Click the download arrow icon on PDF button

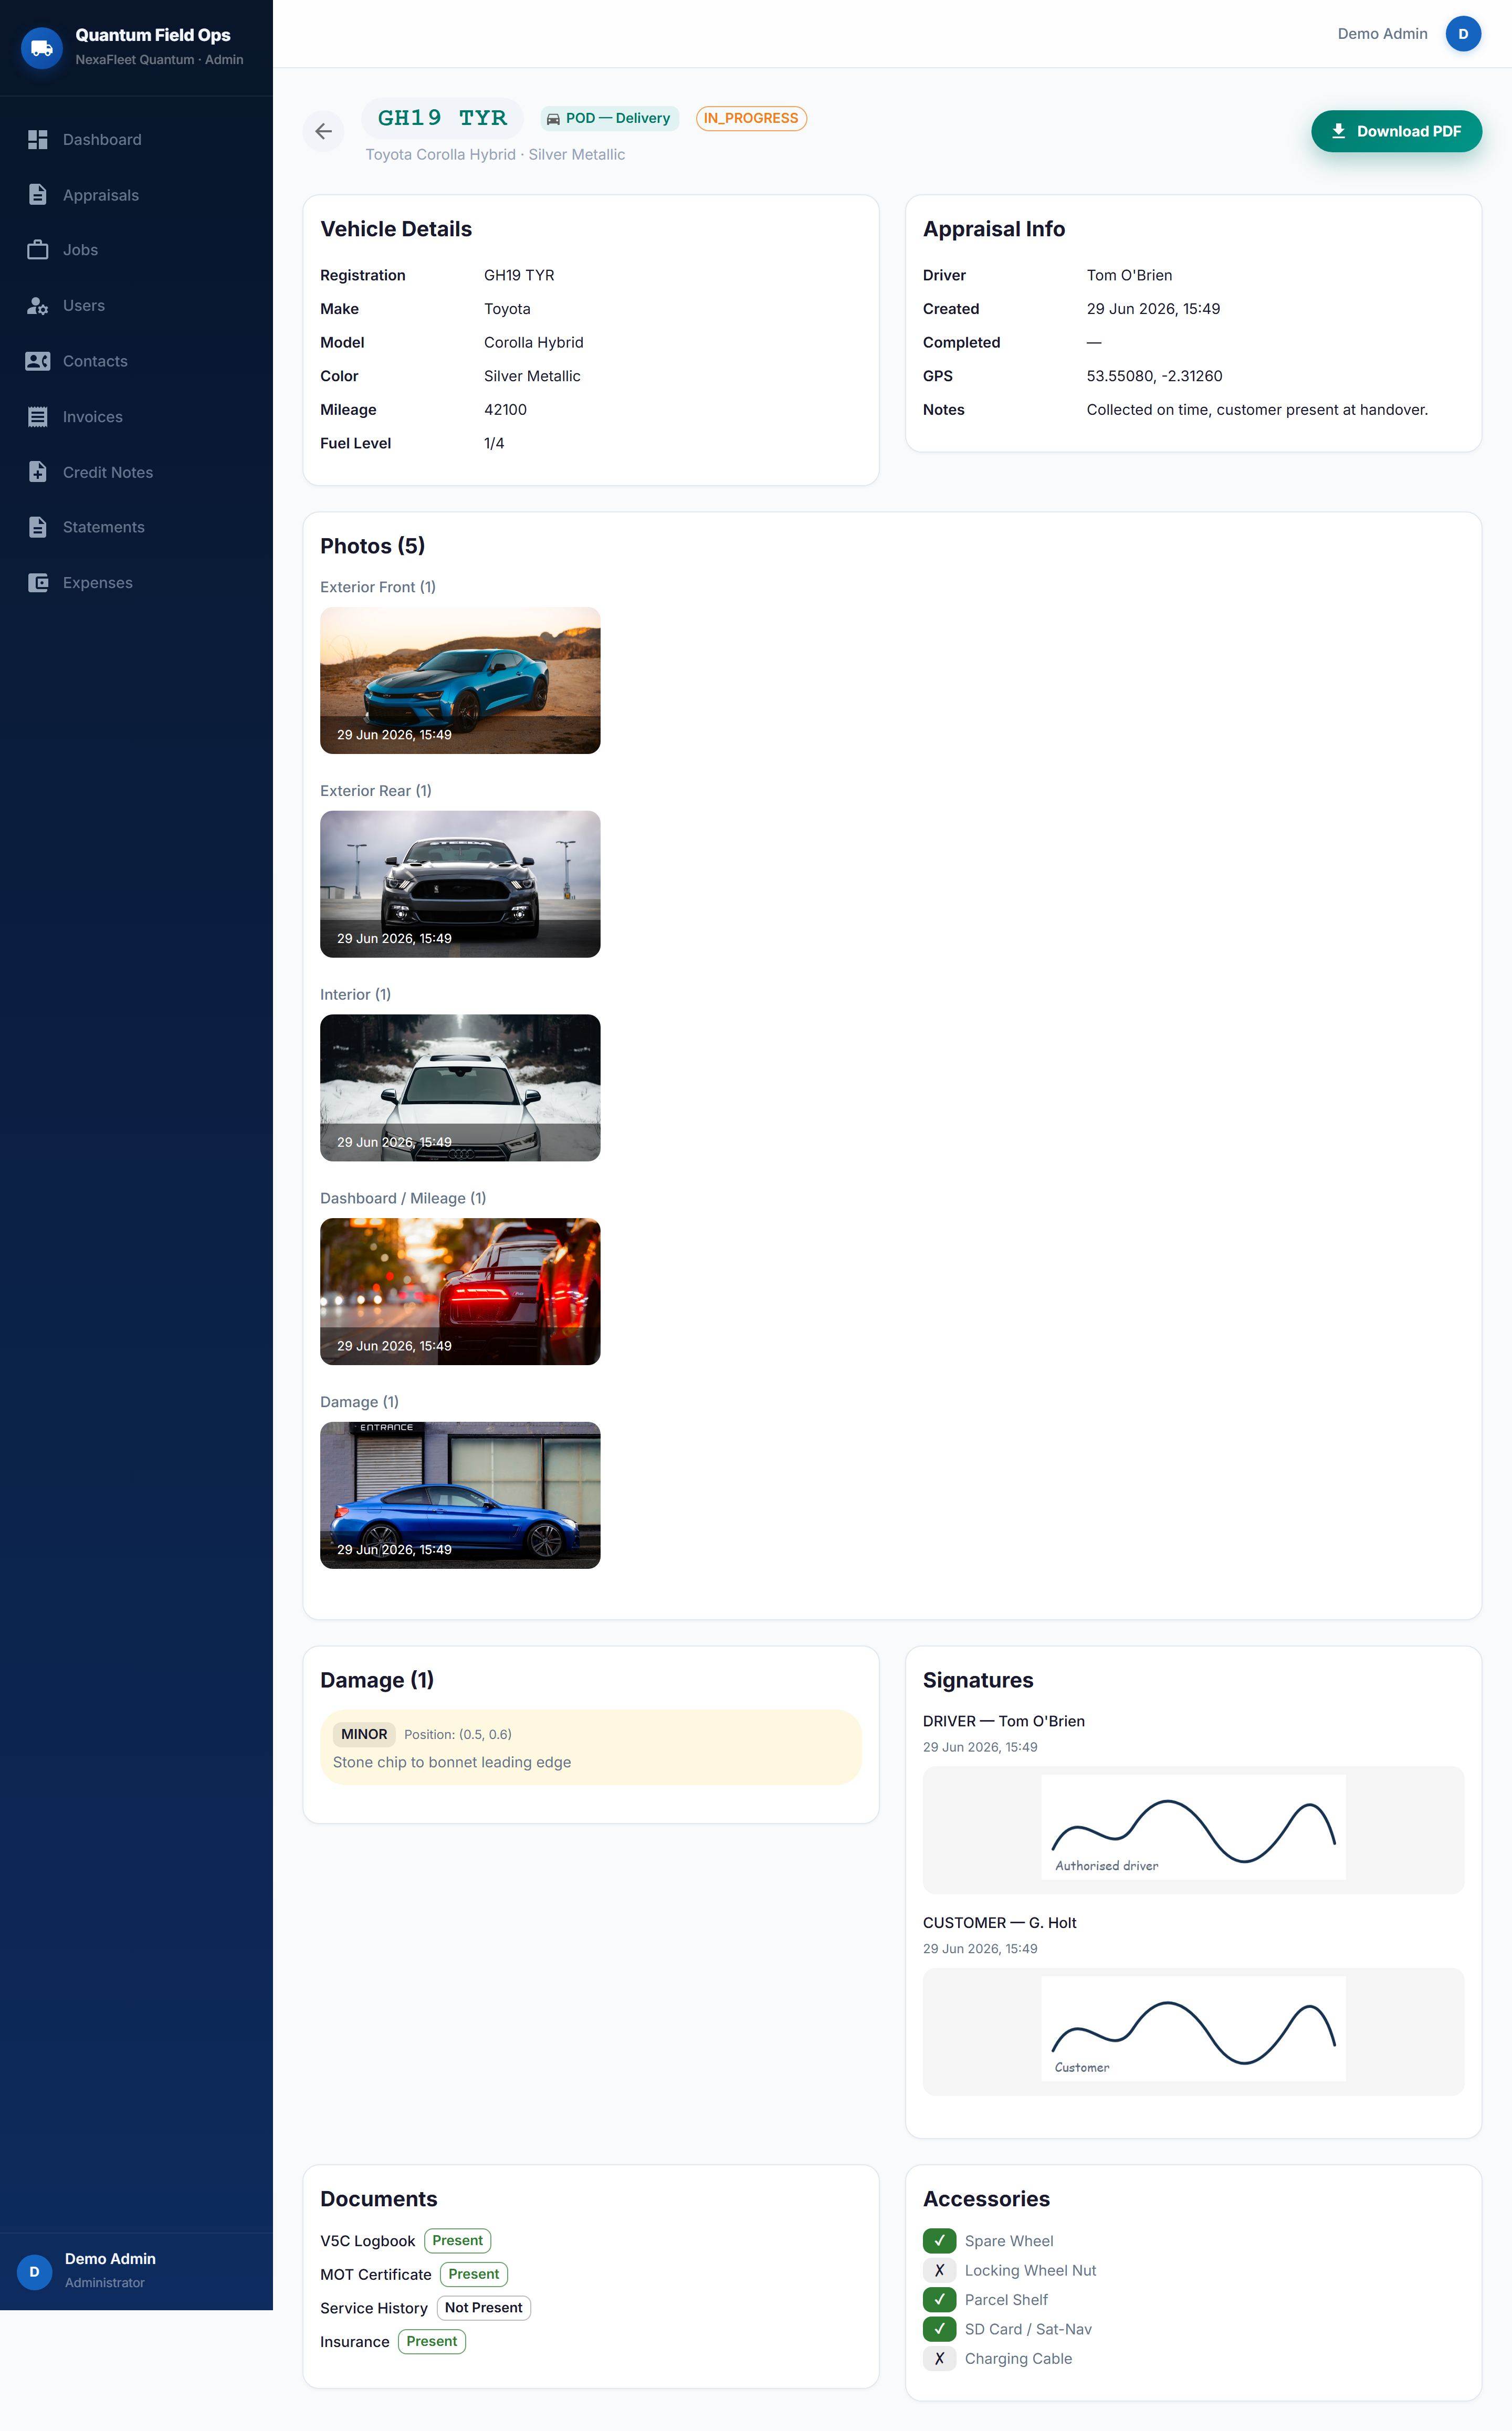1338,131
